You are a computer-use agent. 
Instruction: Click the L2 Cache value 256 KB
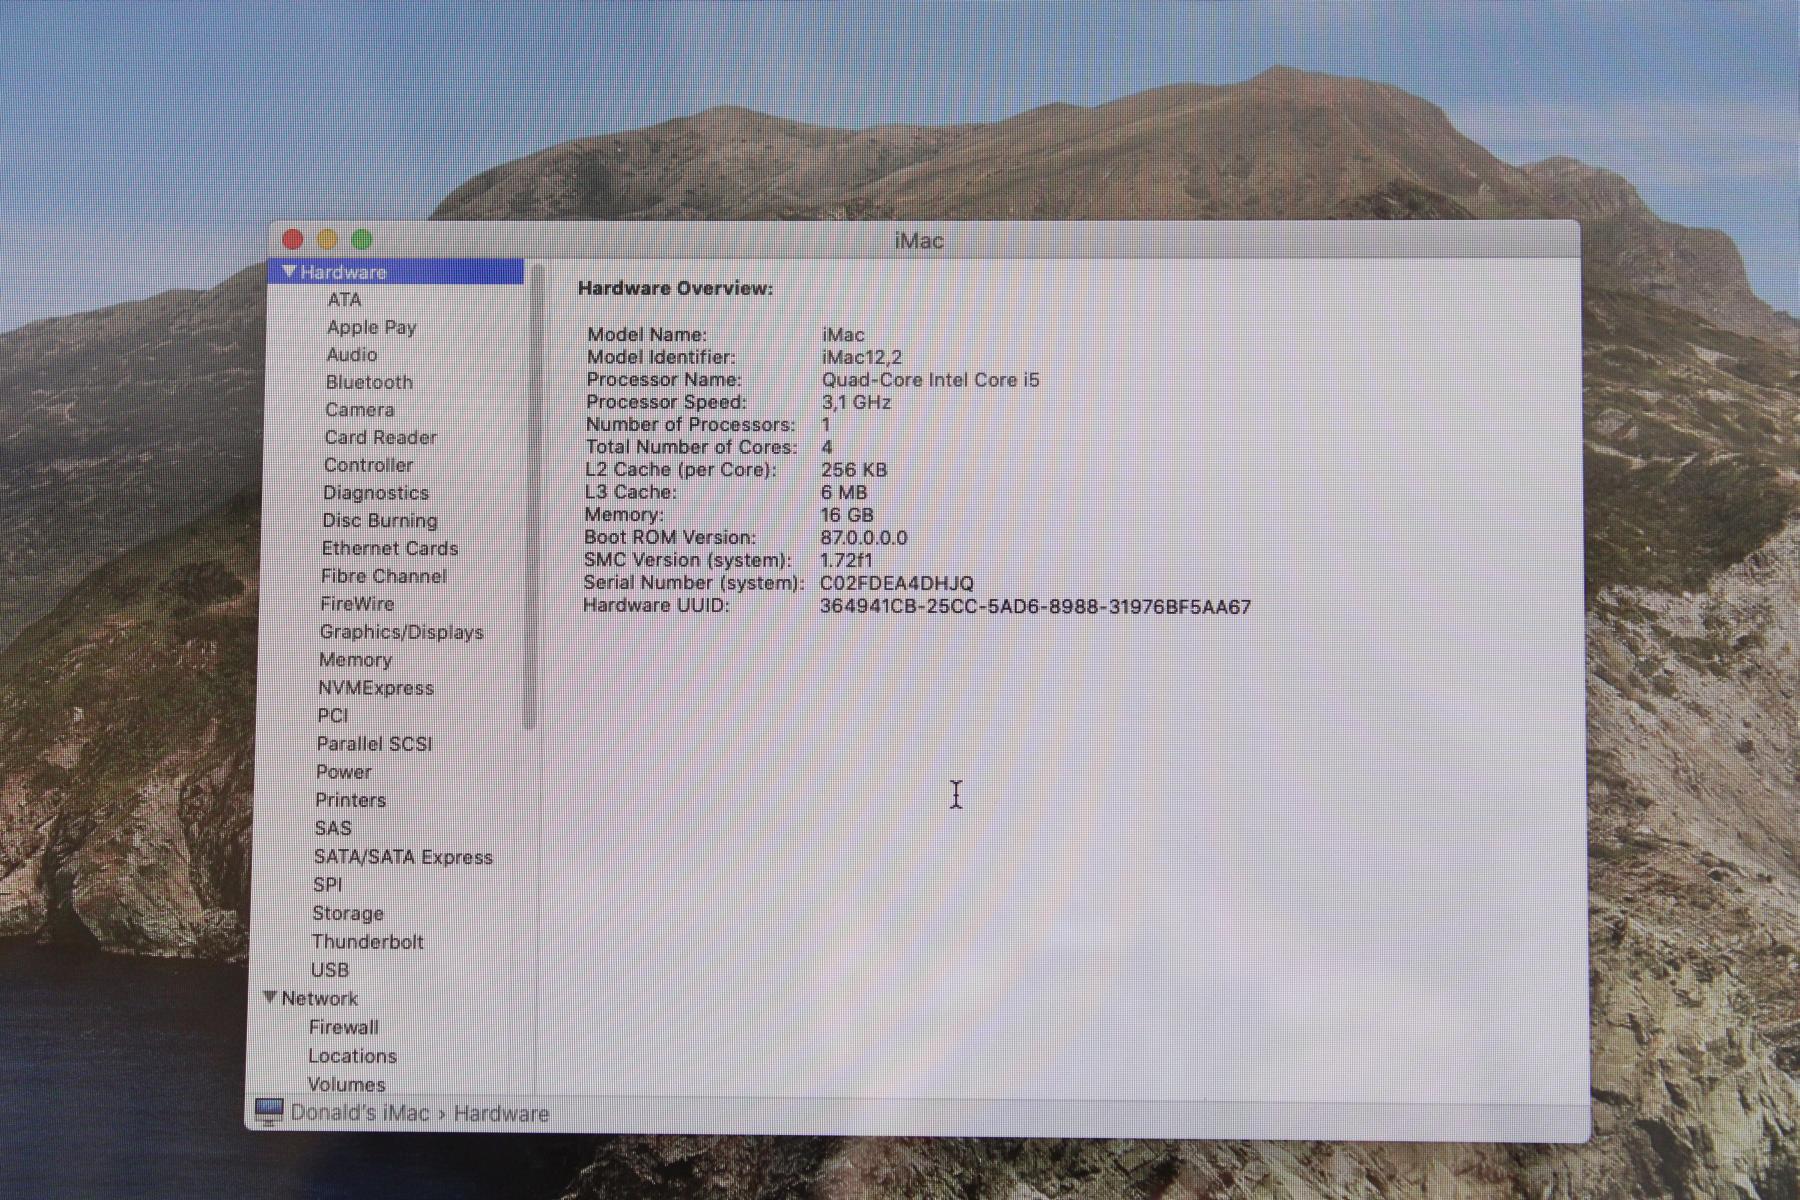pos(854,470)
